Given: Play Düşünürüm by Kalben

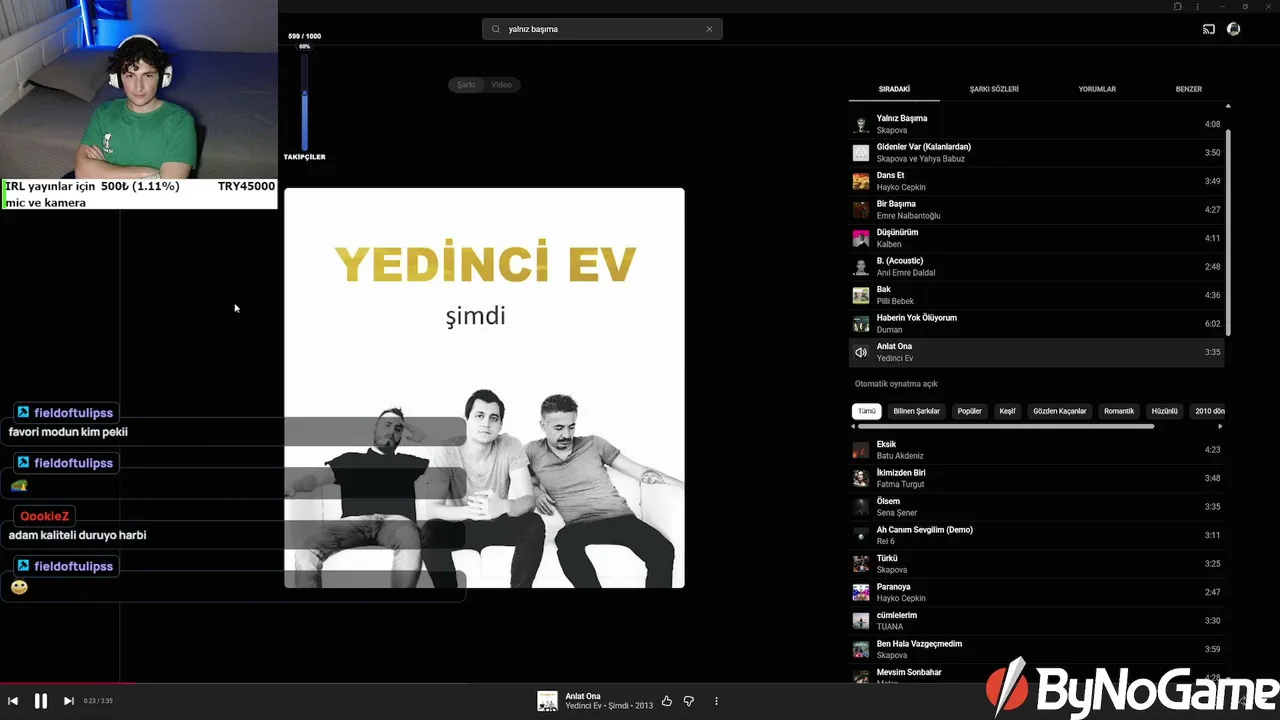Looking at the screenshot, I should click(x=1037, y=238).
